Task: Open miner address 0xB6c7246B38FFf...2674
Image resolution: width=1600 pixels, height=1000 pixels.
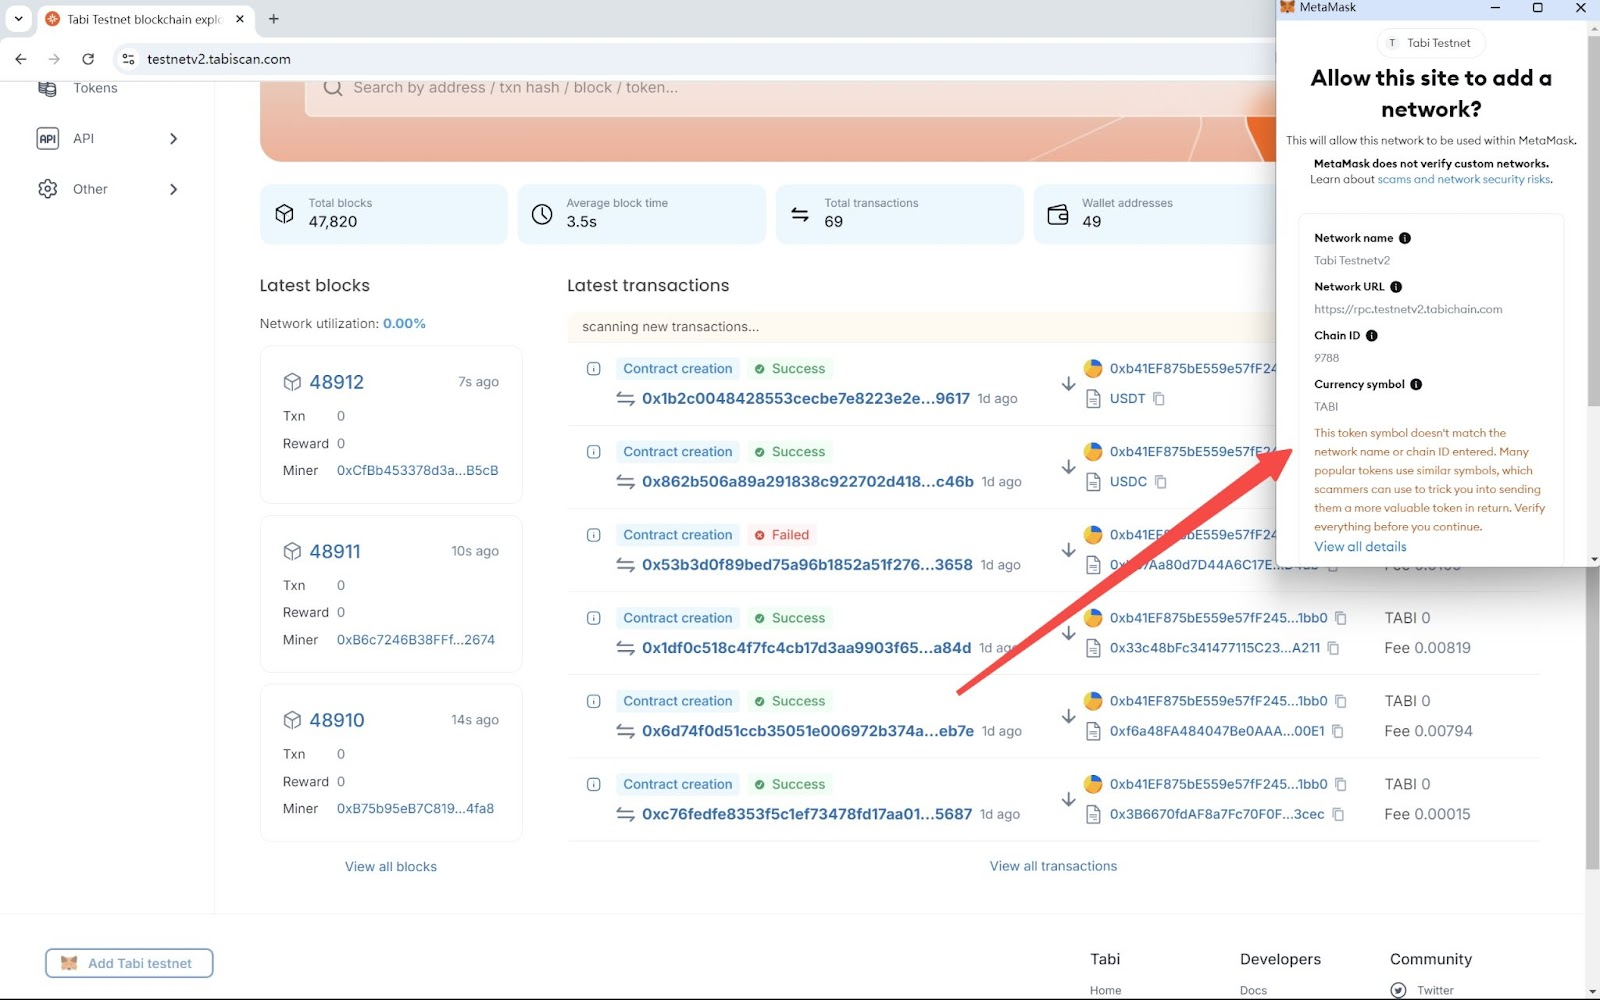Action: click(416, 640)
